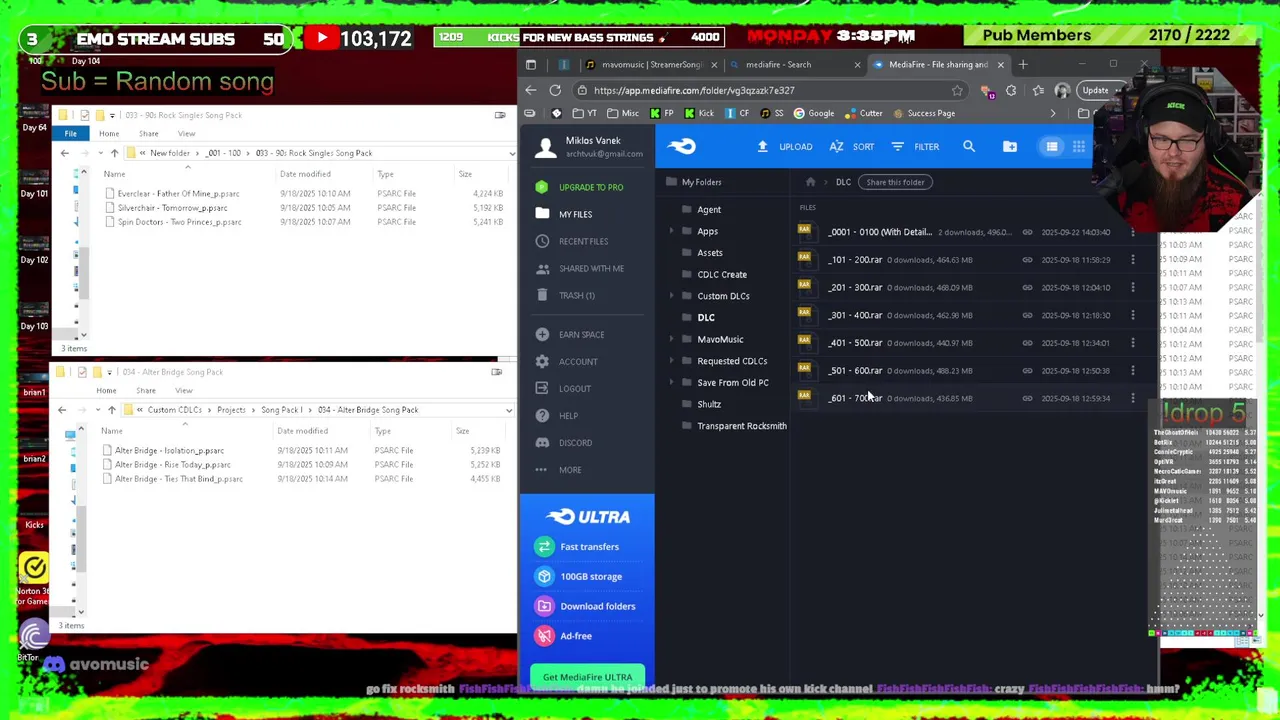Open Trash (1) in MediaFire sidebar
The image size is (1280, 720).
tap(566, 295)
